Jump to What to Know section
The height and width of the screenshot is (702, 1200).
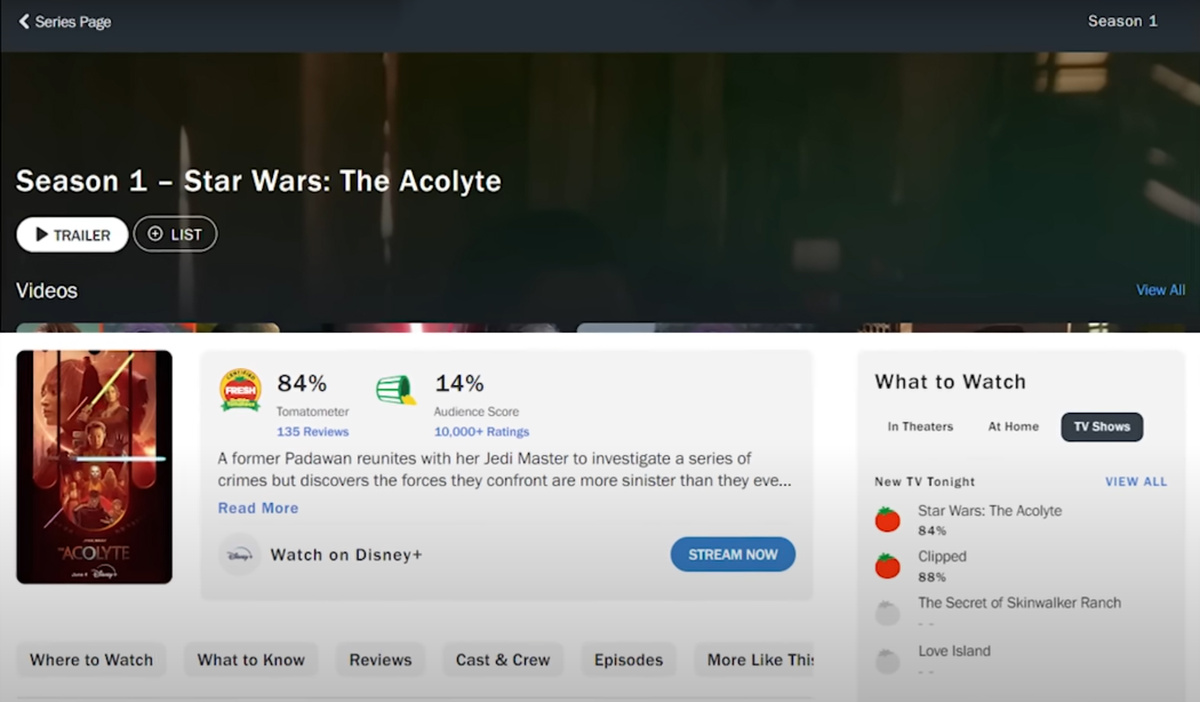click(251, 660)
